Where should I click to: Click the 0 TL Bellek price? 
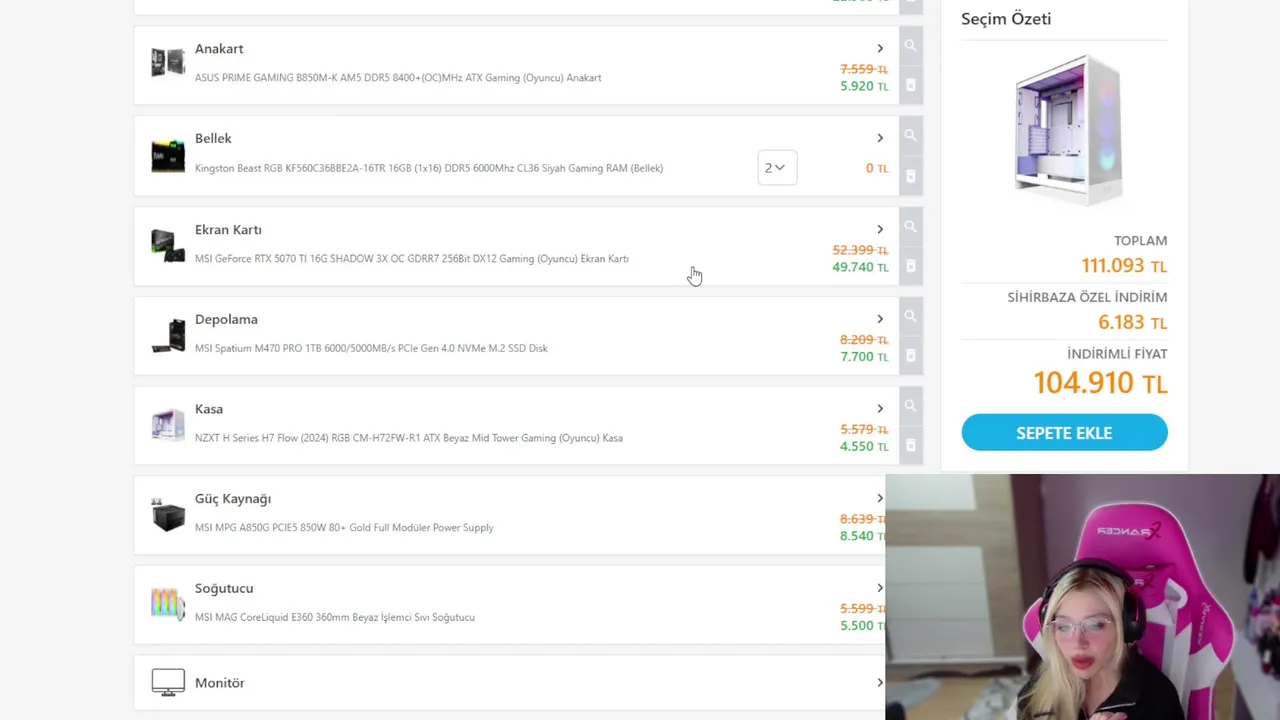(x=877, y=168)
